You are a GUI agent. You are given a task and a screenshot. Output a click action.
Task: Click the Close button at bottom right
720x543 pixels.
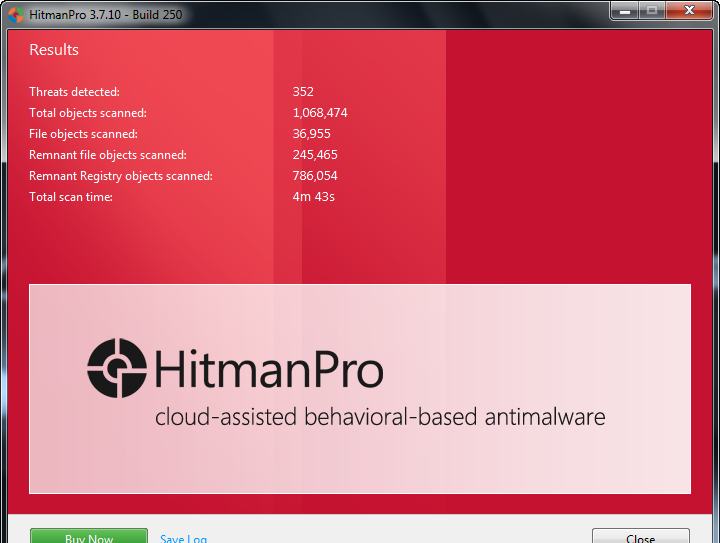click(x=640, y=536)
